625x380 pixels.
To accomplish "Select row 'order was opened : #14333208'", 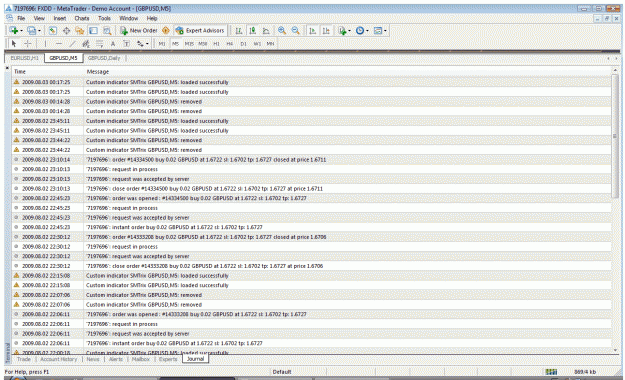I will (312, 314).
